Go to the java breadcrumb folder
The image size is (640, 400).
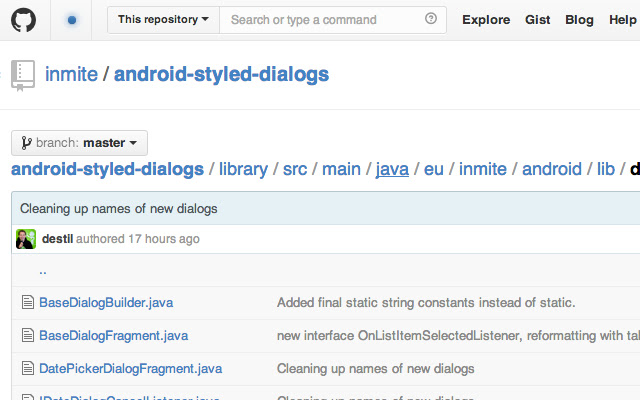coord(392,170)
